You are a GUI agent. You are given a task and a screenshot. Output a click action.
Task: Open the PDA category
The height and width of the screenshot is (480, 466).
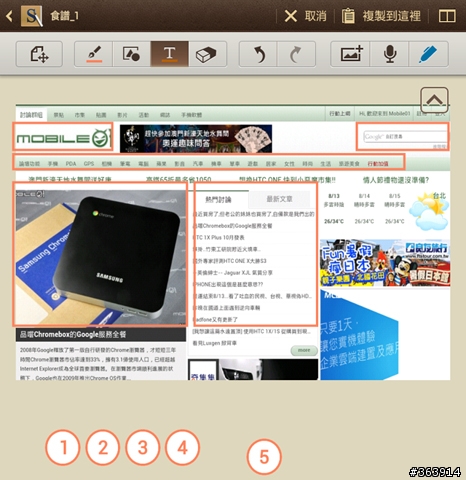[71, 164]
